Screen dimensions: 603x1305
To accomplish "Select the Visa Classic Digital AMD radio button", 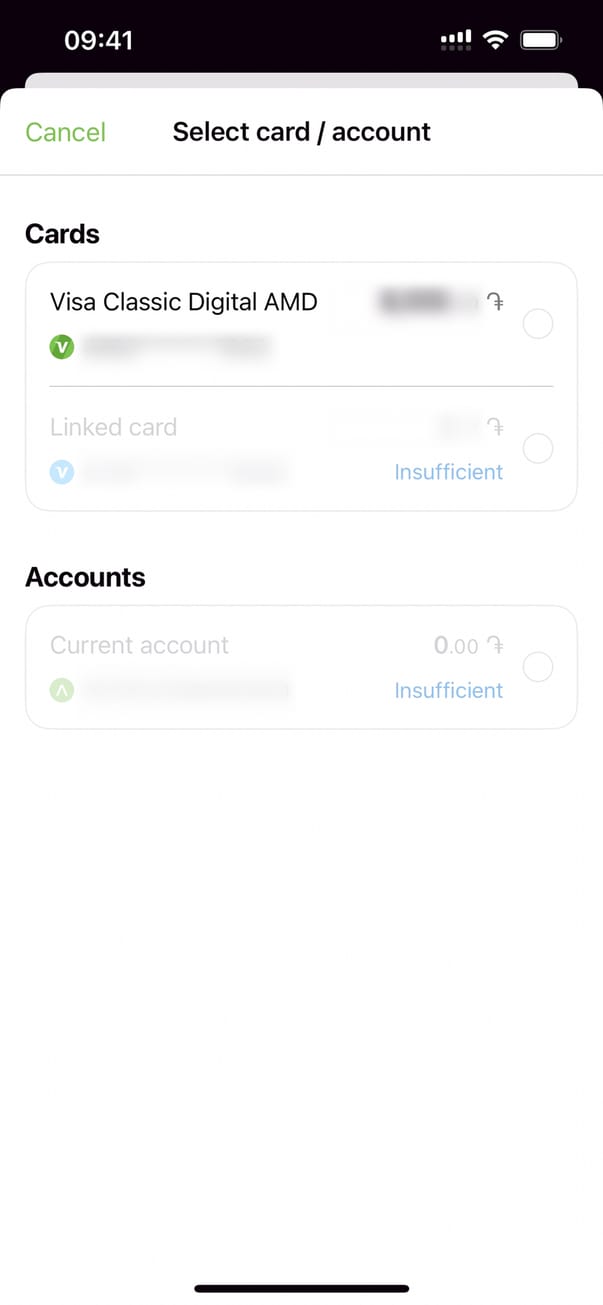I will point(538,325).
